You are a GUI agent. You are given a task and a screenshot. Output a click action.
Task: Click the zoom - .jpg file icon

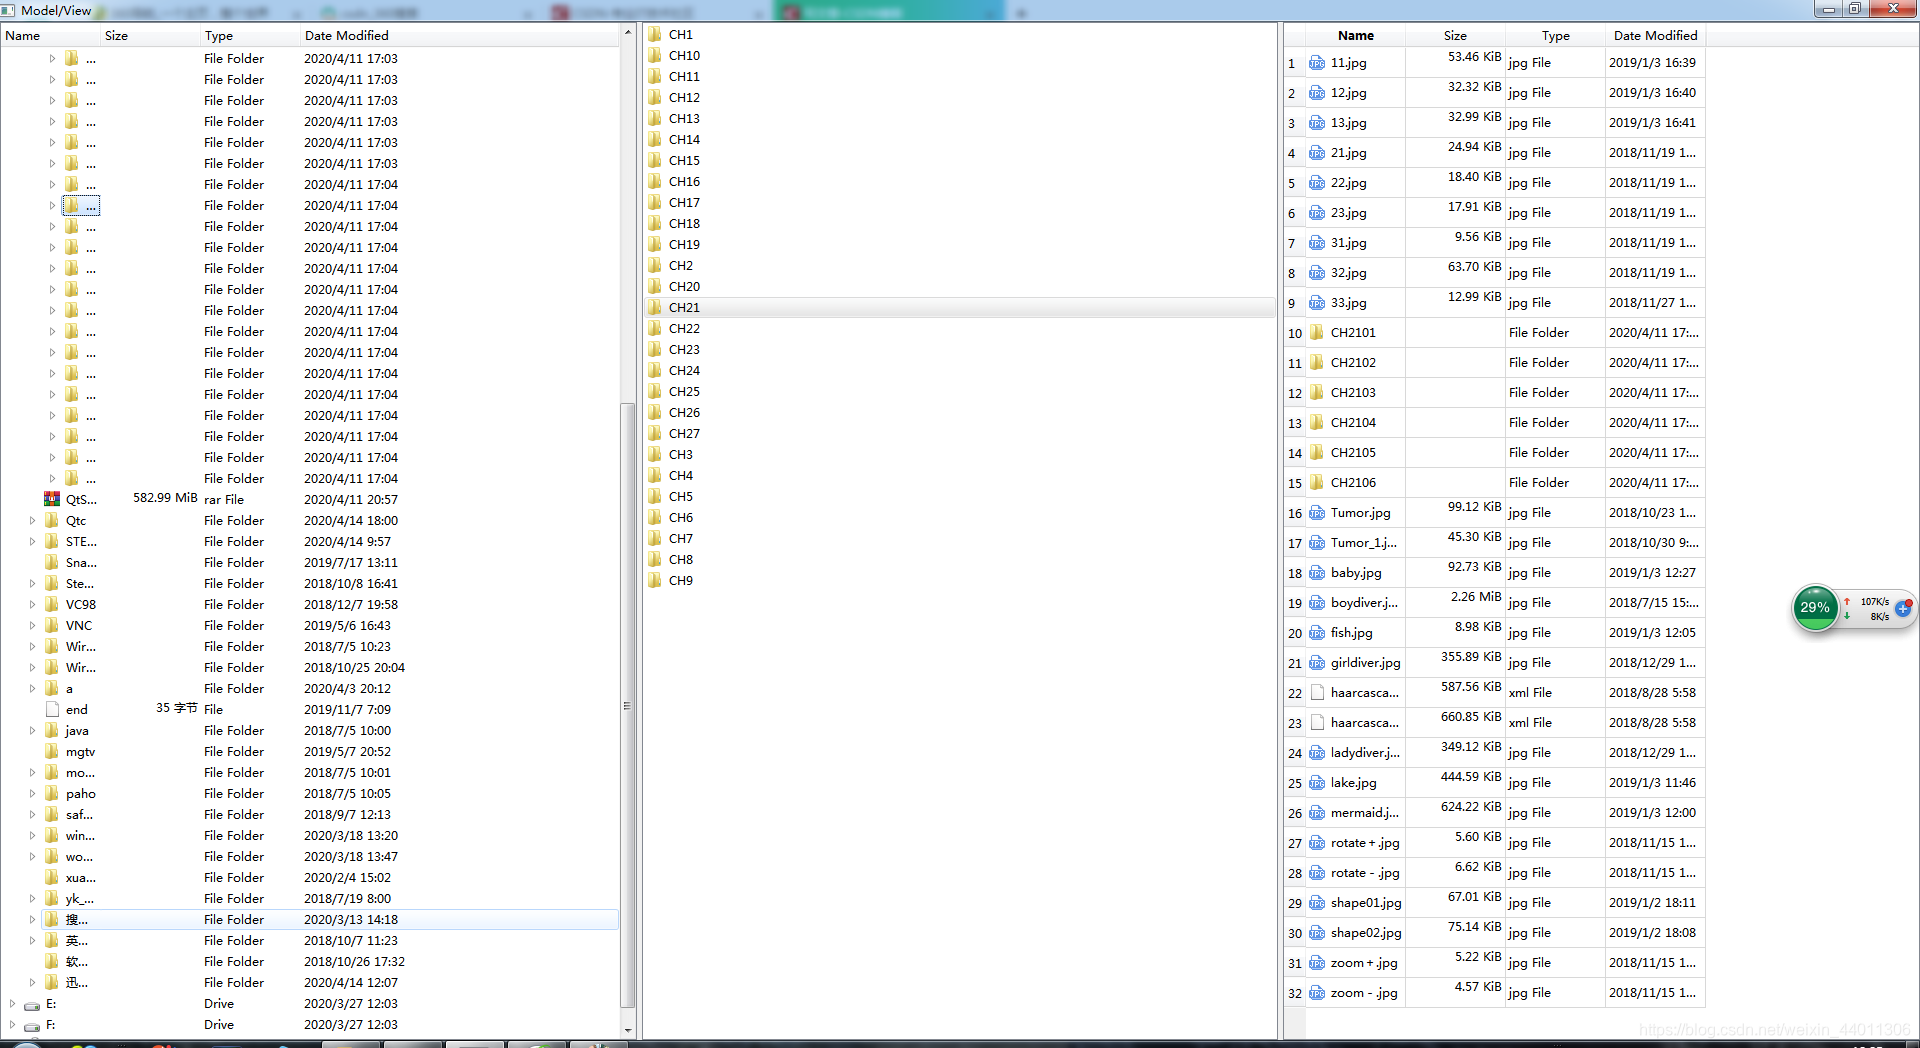coord(1317,992)
